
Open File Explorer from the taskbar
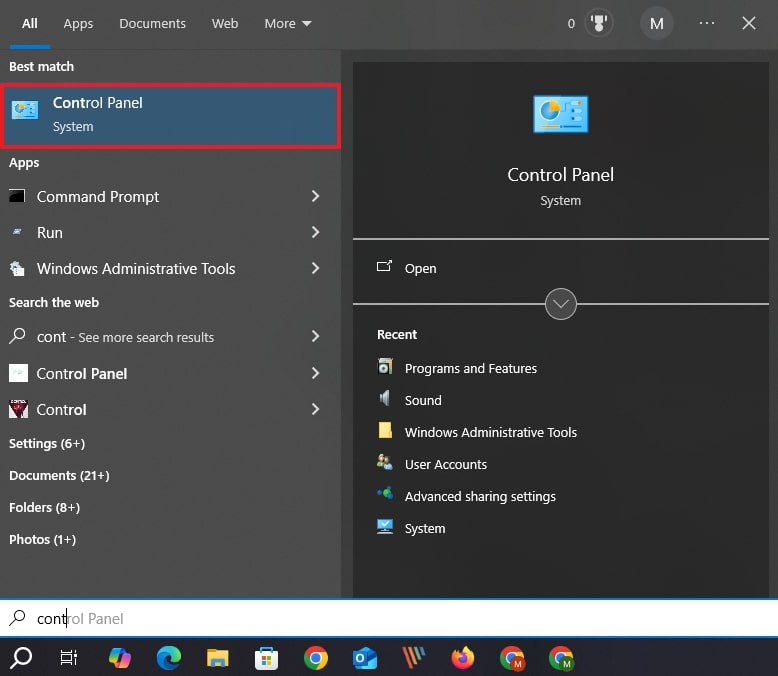tap(217, 658)
